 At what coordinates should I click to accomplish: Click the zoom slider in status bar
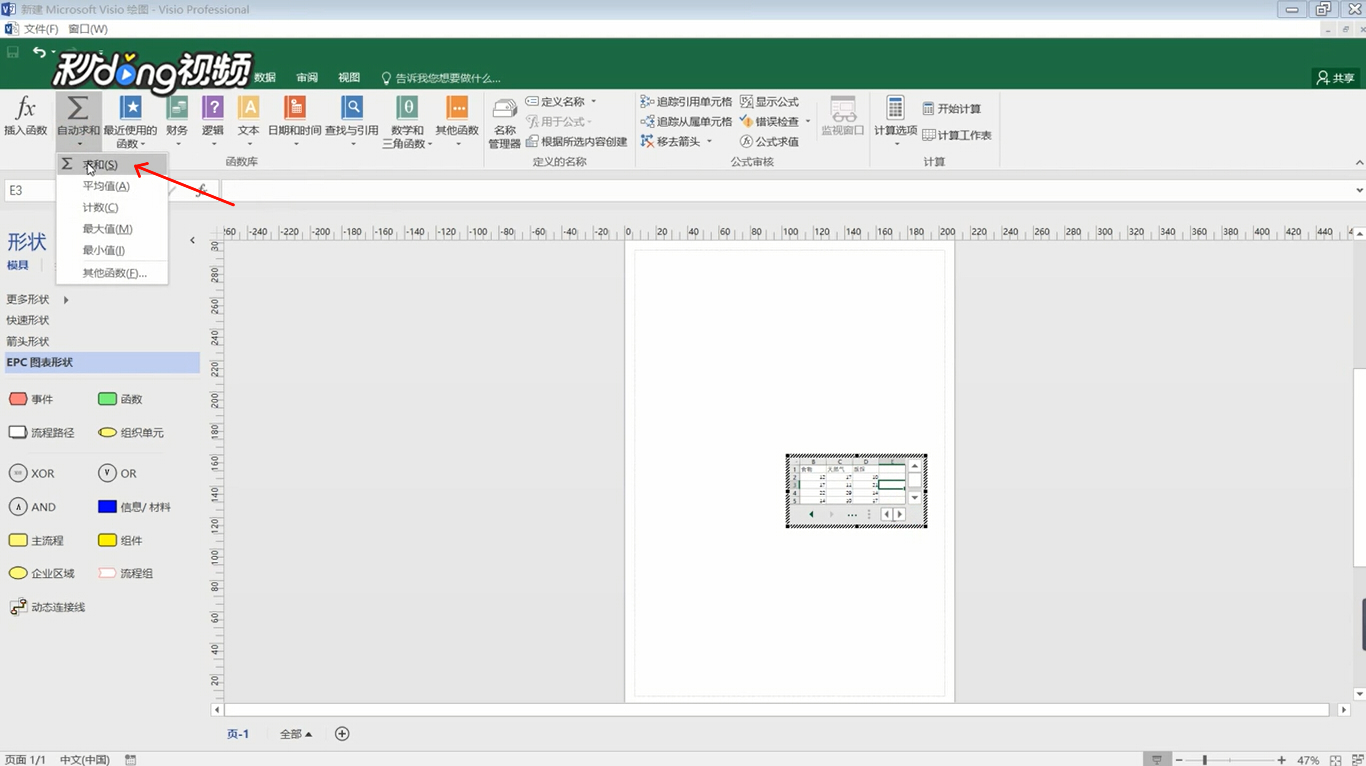click(x=1230, y=760)
